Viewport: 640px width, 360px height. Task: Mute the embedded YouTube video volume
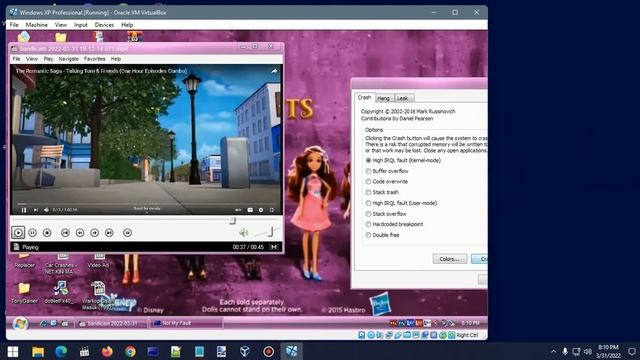(x=46, y=210)
